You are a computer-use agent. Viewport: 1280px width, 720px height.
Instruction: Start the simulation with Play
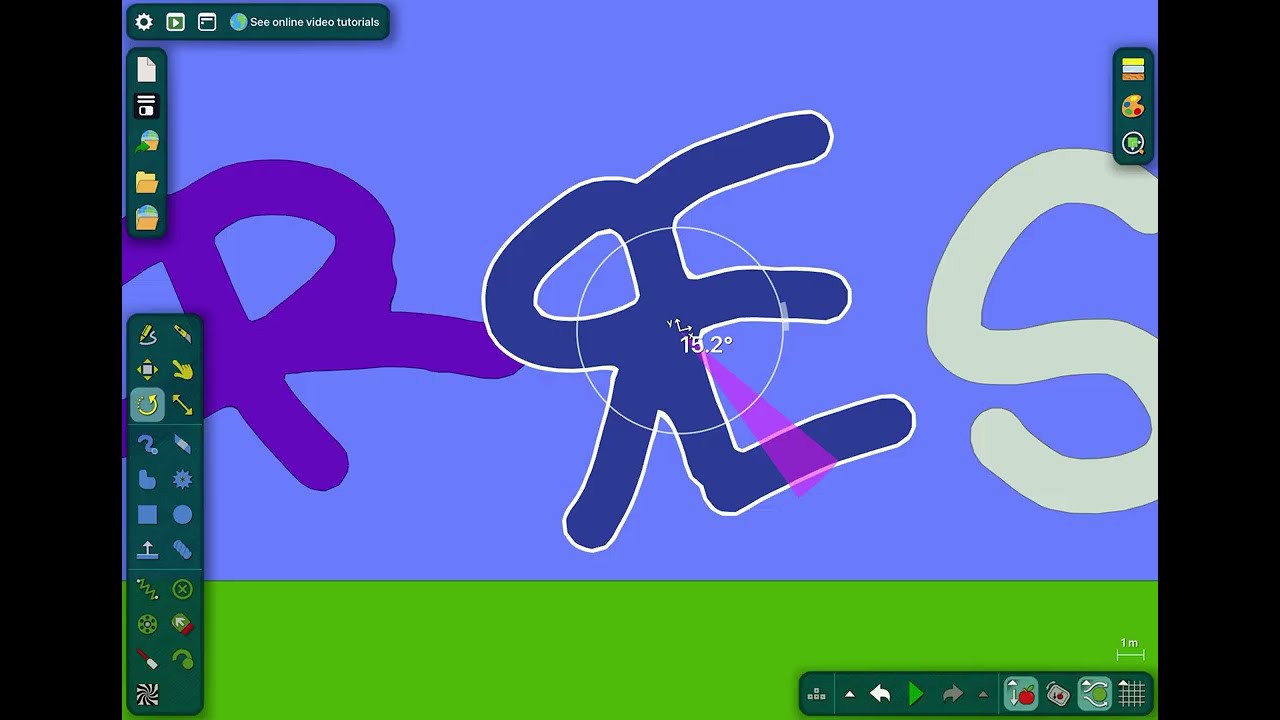pyautogui.click(x=916, y=694)
